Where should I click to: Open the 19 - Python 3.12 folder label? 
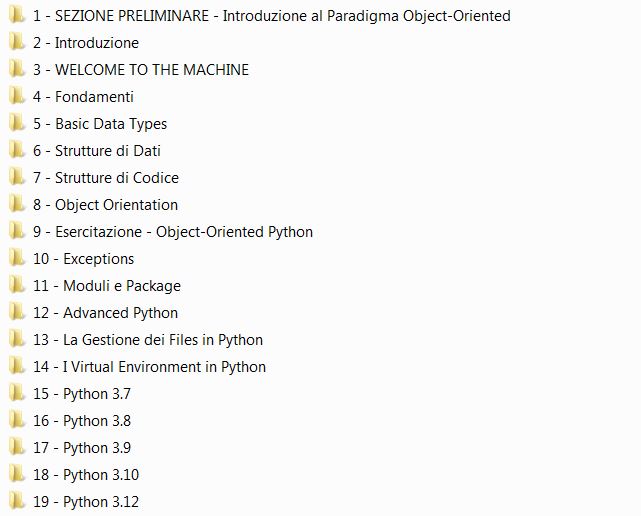[x=85, y=502]
